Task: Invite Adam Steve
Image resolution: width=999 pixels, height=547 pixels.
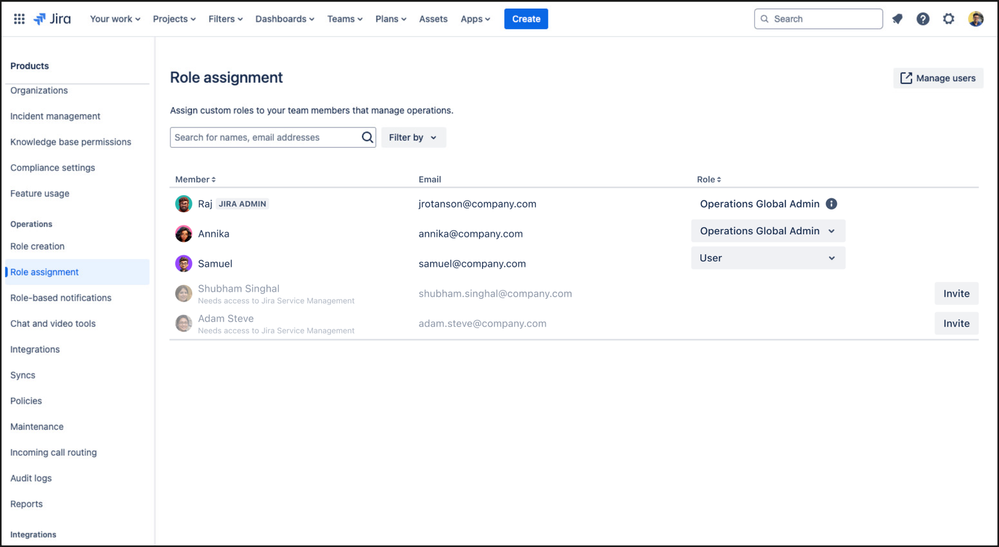Action: click(x=956, y=323)
